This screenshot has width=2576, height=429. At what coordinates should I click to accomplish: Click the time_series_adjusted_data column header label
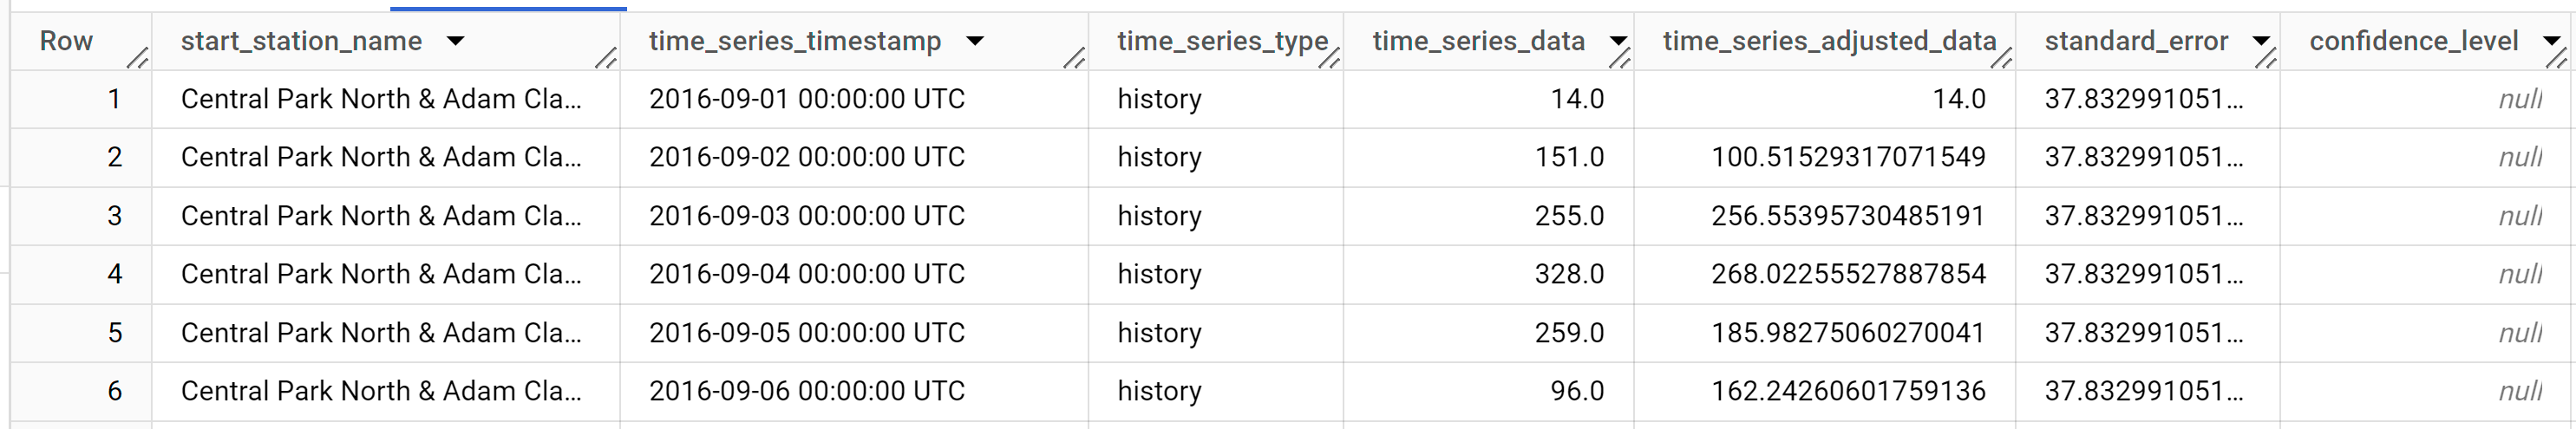(1828, 41)
